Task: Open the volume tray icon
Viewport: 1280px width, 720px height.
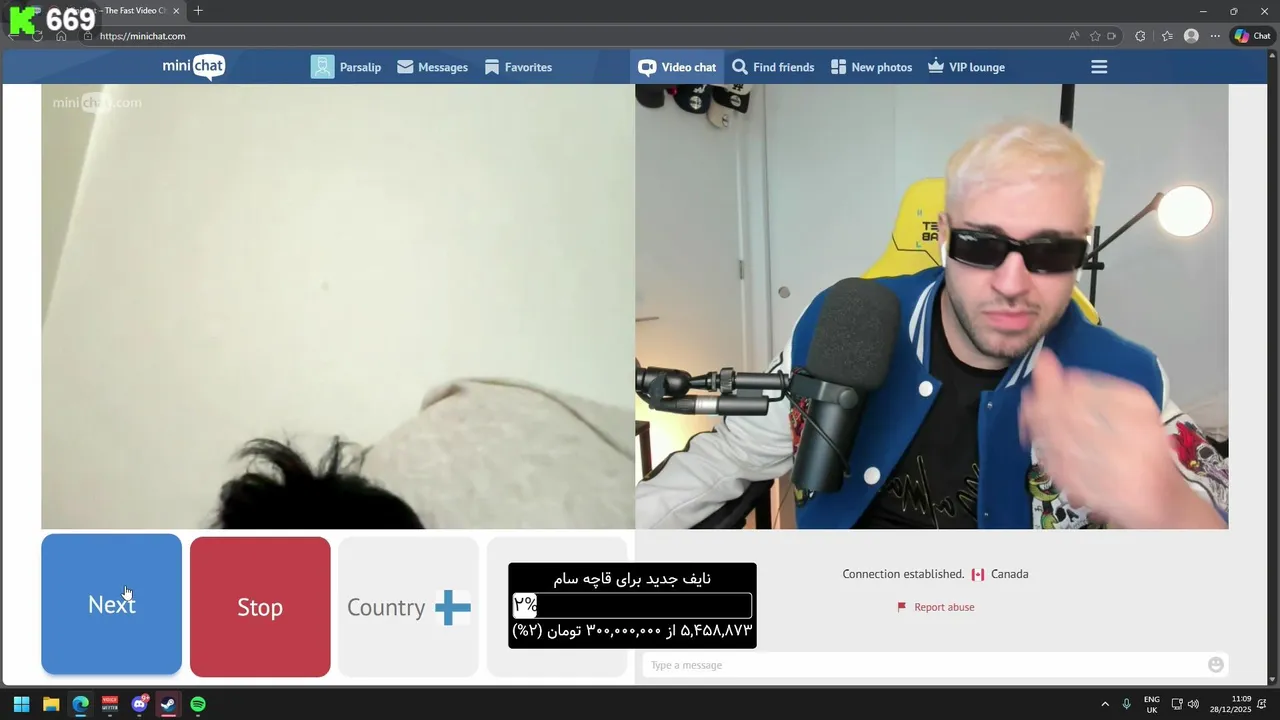Action: click(x=1193, y=704)
